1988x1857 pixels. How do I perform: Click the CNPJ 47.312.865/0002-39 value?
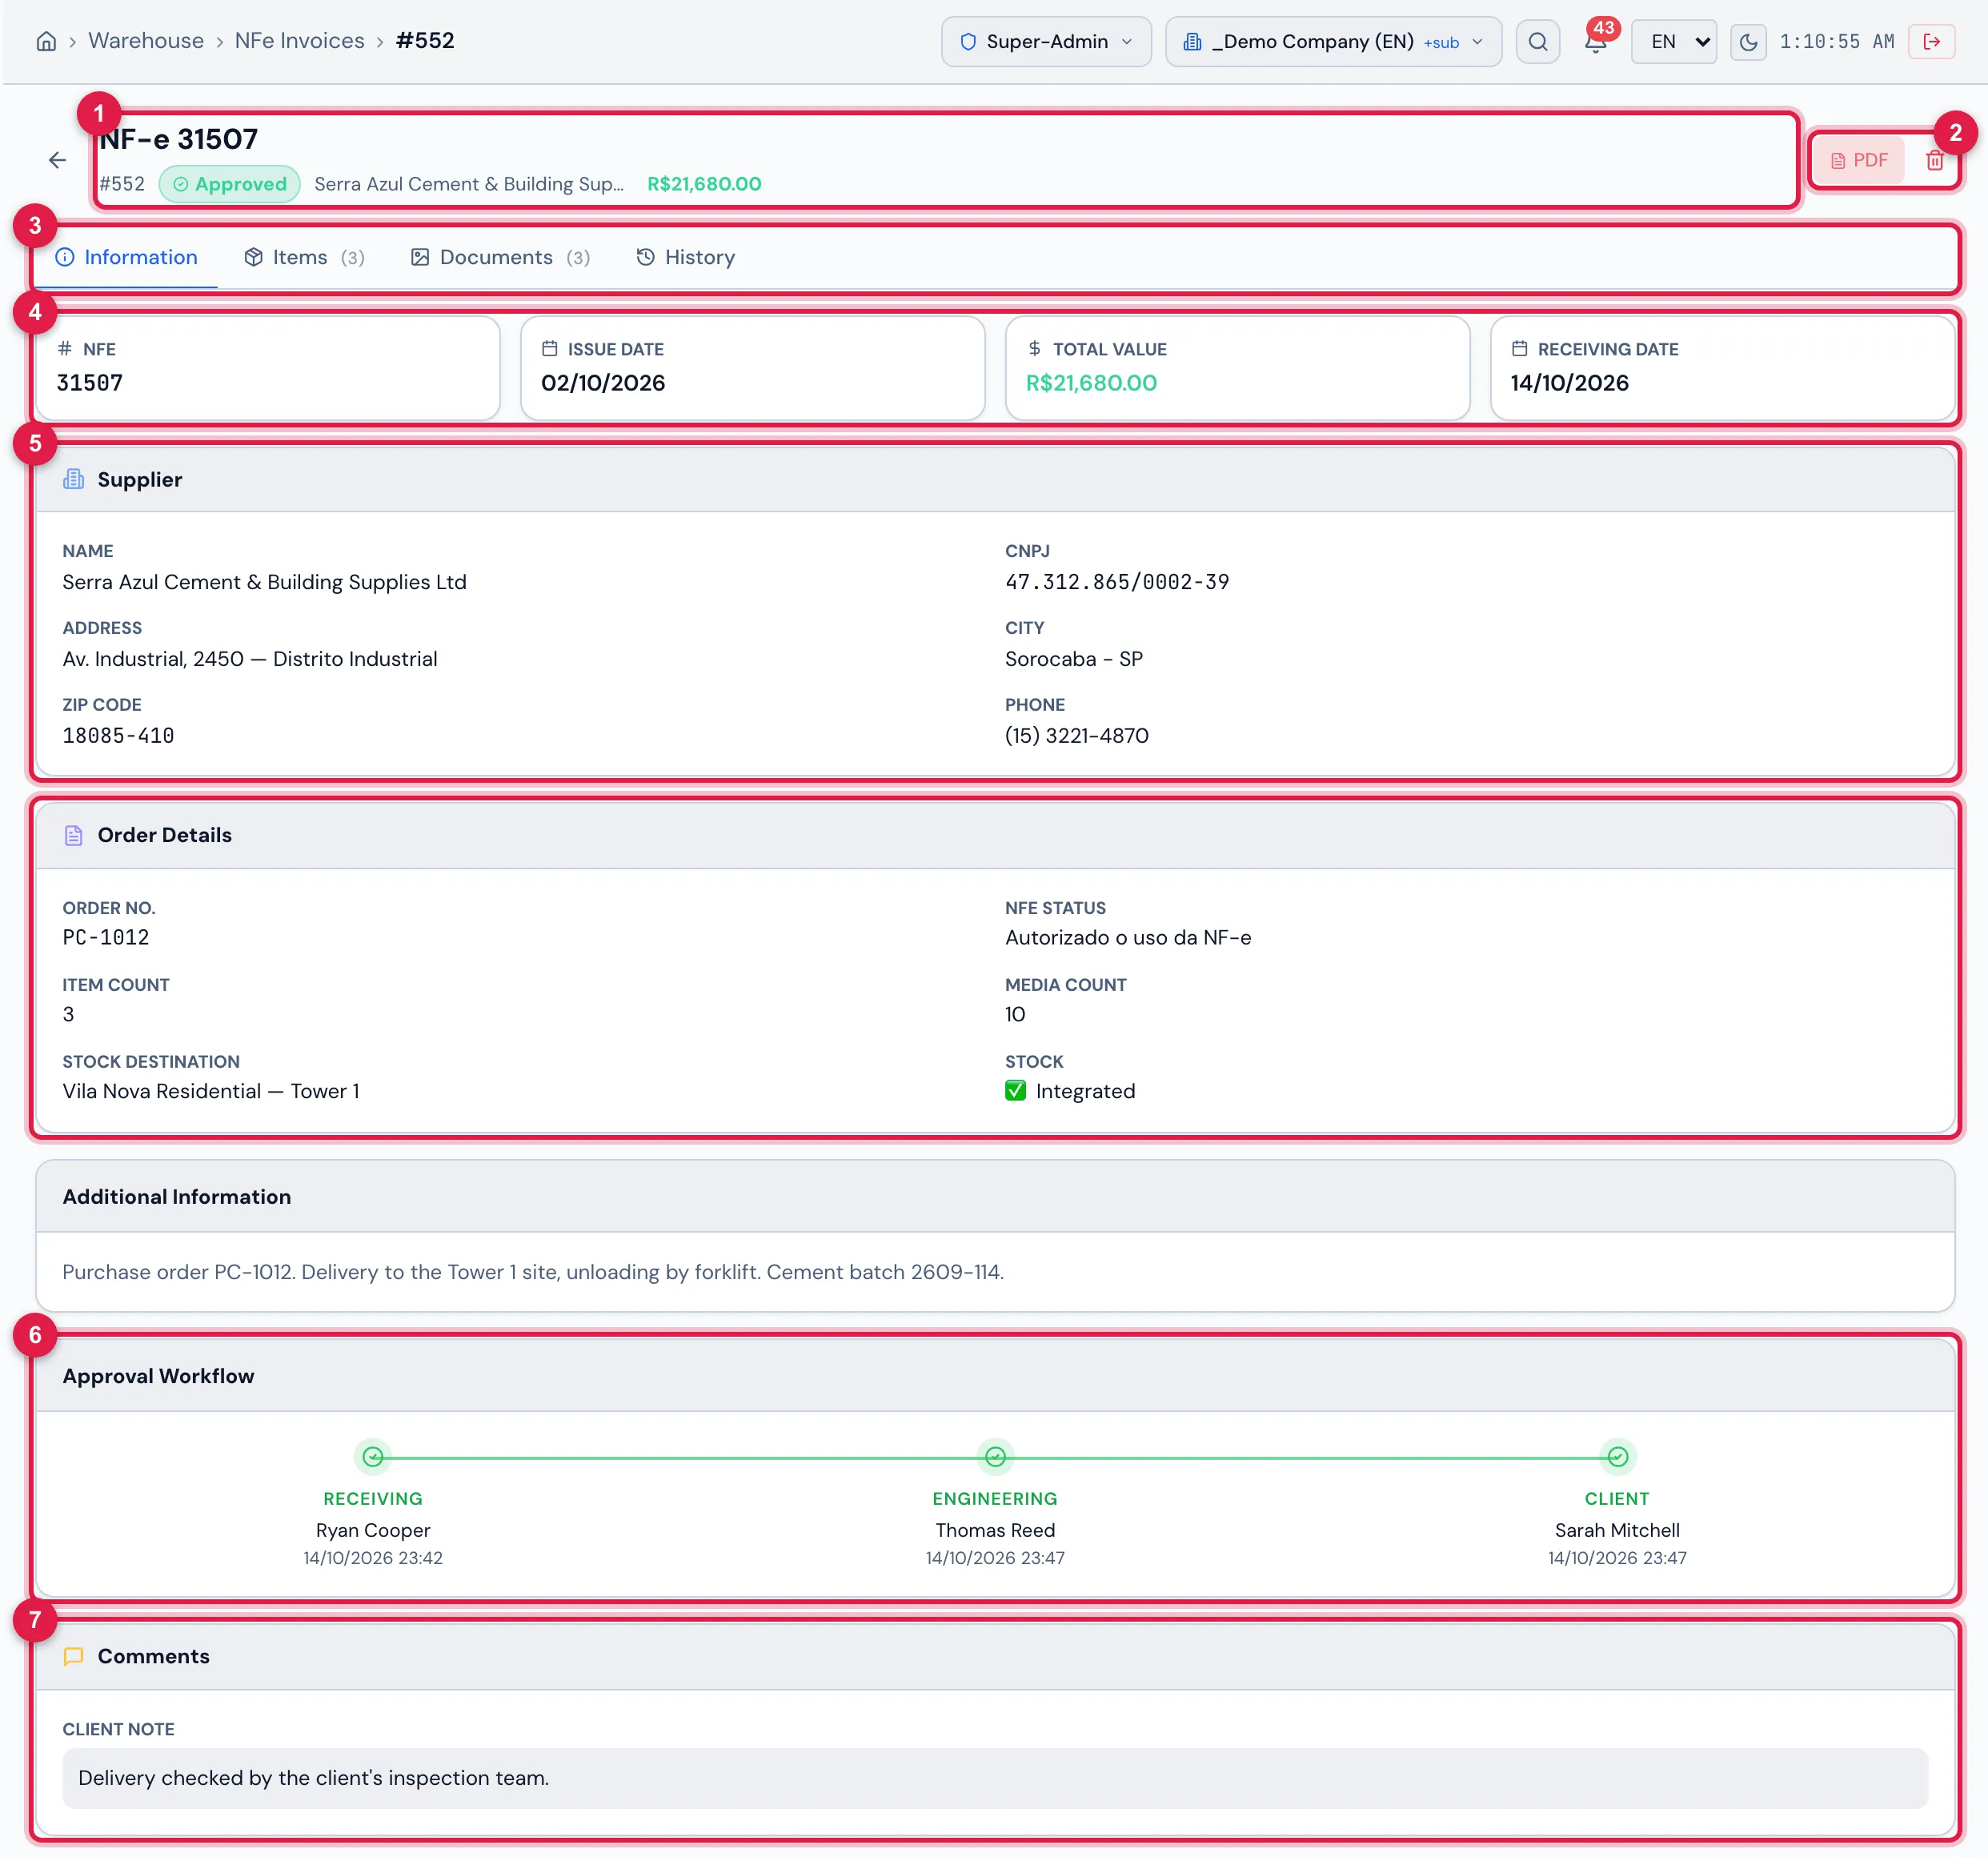tap(1117, 582)
